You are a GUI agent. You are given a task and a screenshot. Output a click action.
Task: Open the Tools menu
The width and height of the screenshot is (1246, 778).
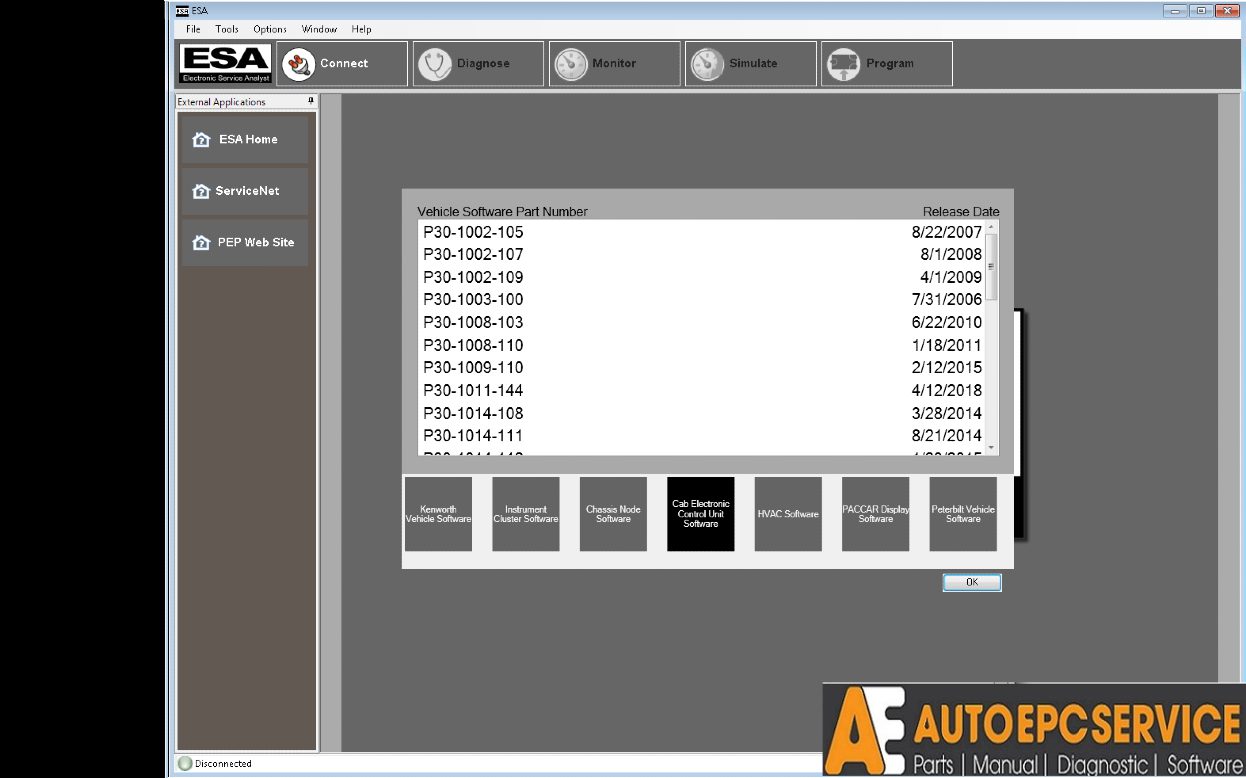coord(227,29)
